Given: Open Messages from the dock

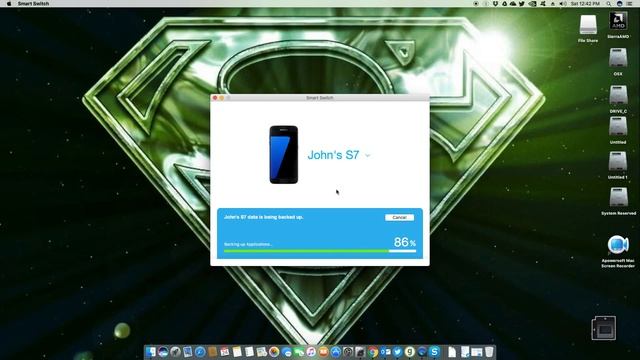Looking at the screenshot, I should tap(286, 351).
